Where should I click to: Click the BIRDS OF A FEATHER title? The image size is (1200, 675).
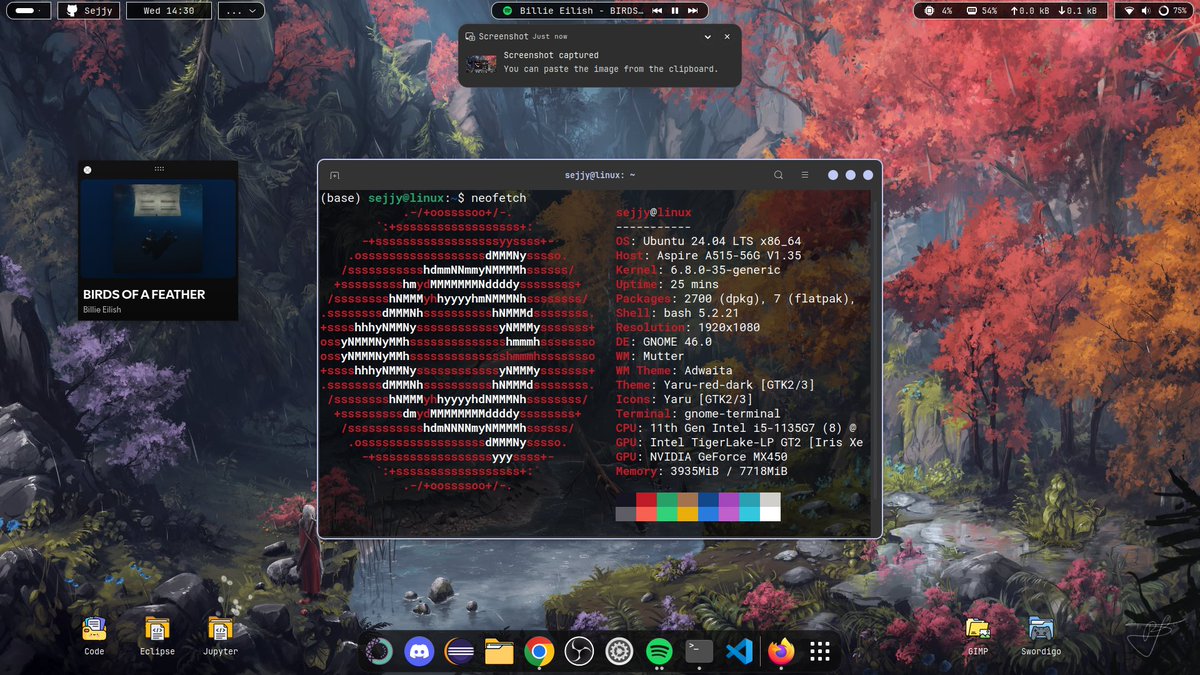tap(144, 294)
